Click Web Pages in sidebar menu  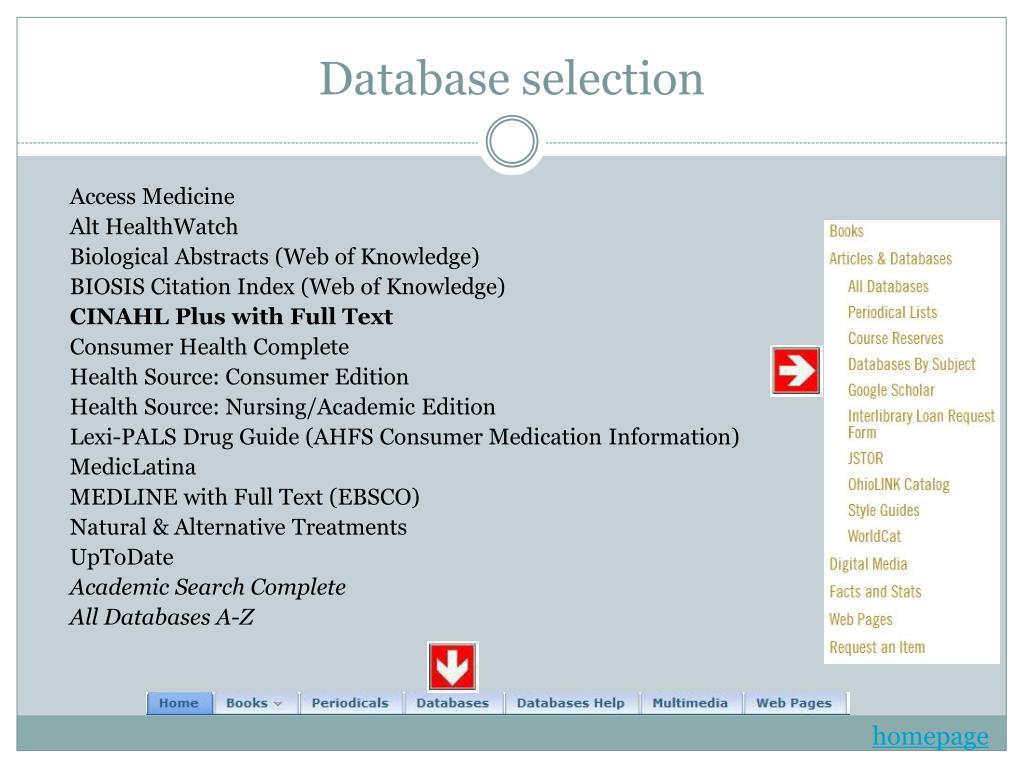pos(861,620)
